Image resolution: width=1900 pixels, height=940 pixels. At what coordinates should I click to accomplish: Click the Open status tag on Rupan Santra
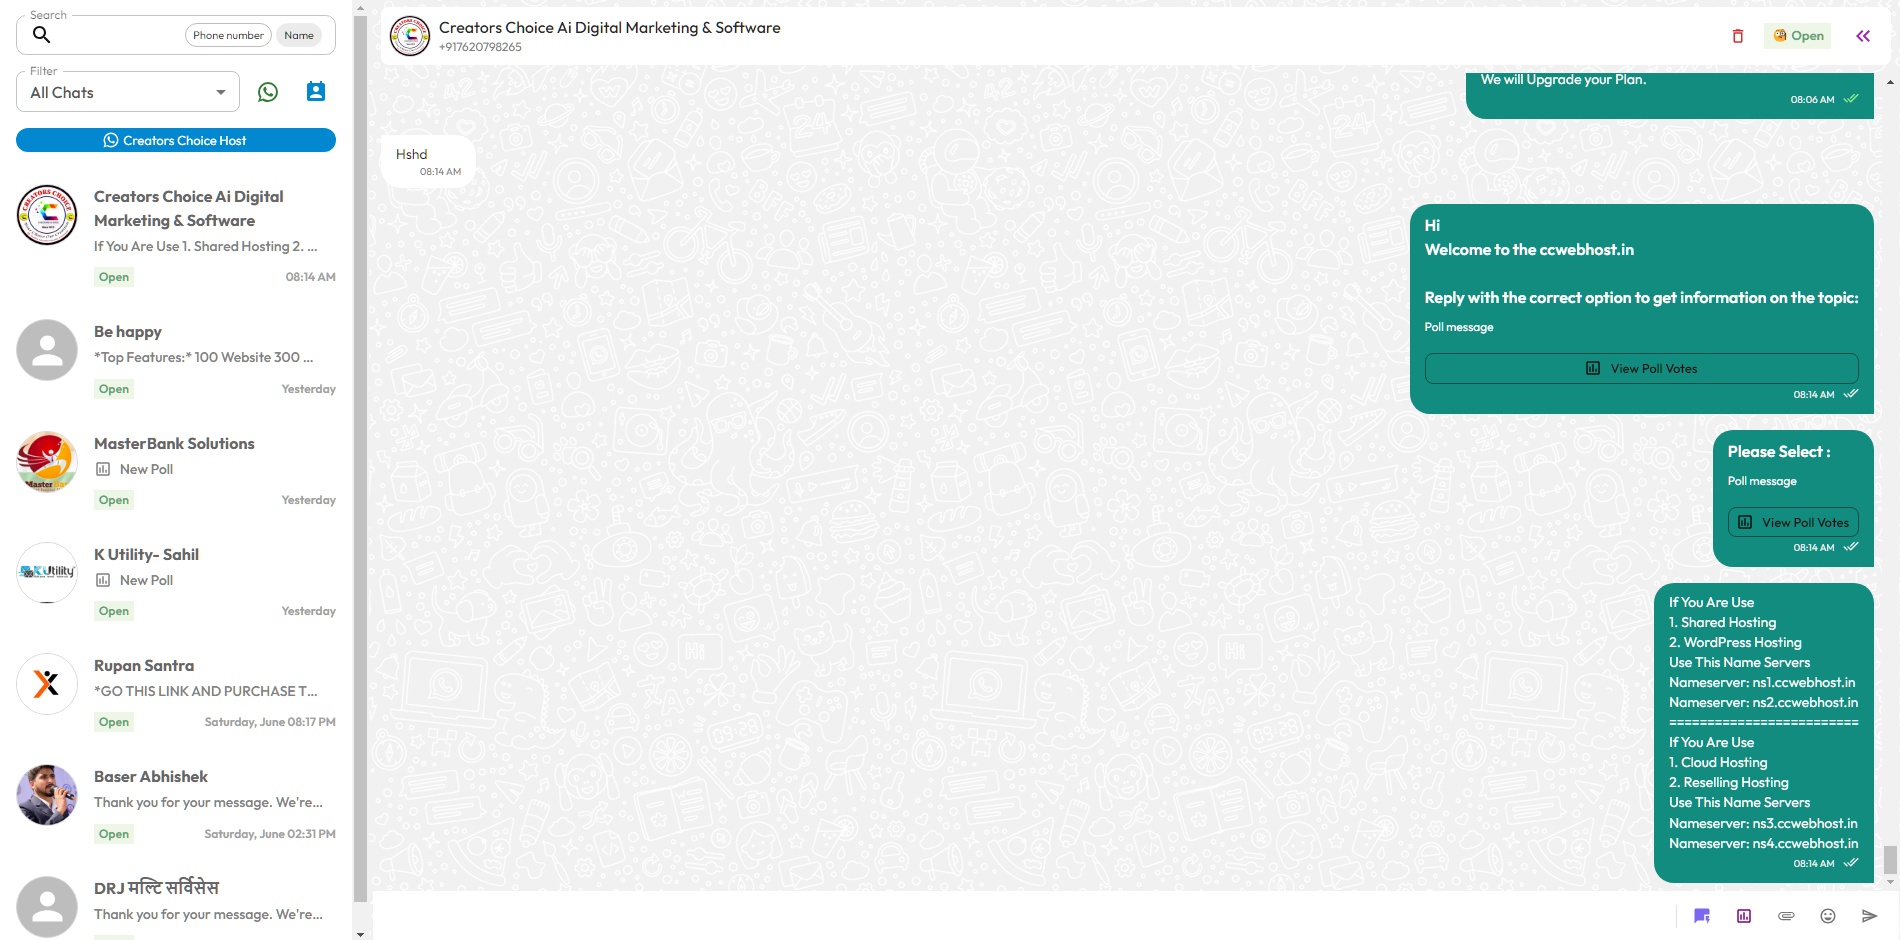coord(114,722)
